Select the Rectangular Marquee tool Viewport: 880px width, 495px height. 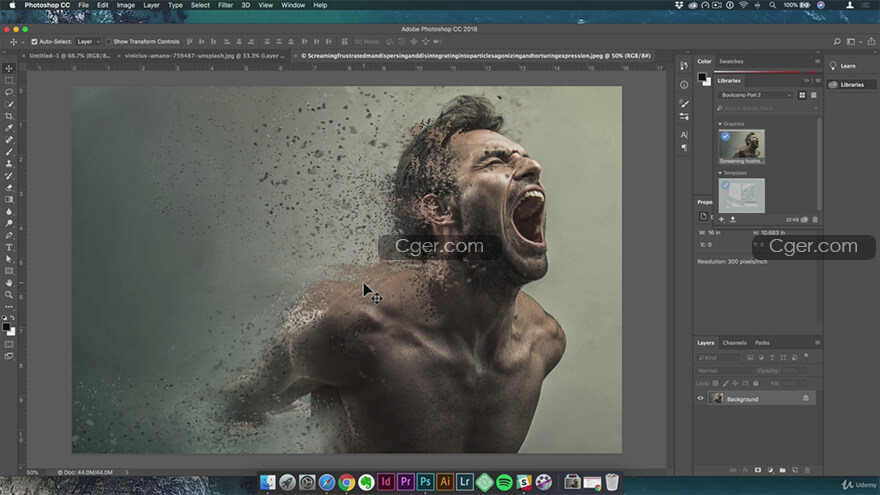[8, 80]
